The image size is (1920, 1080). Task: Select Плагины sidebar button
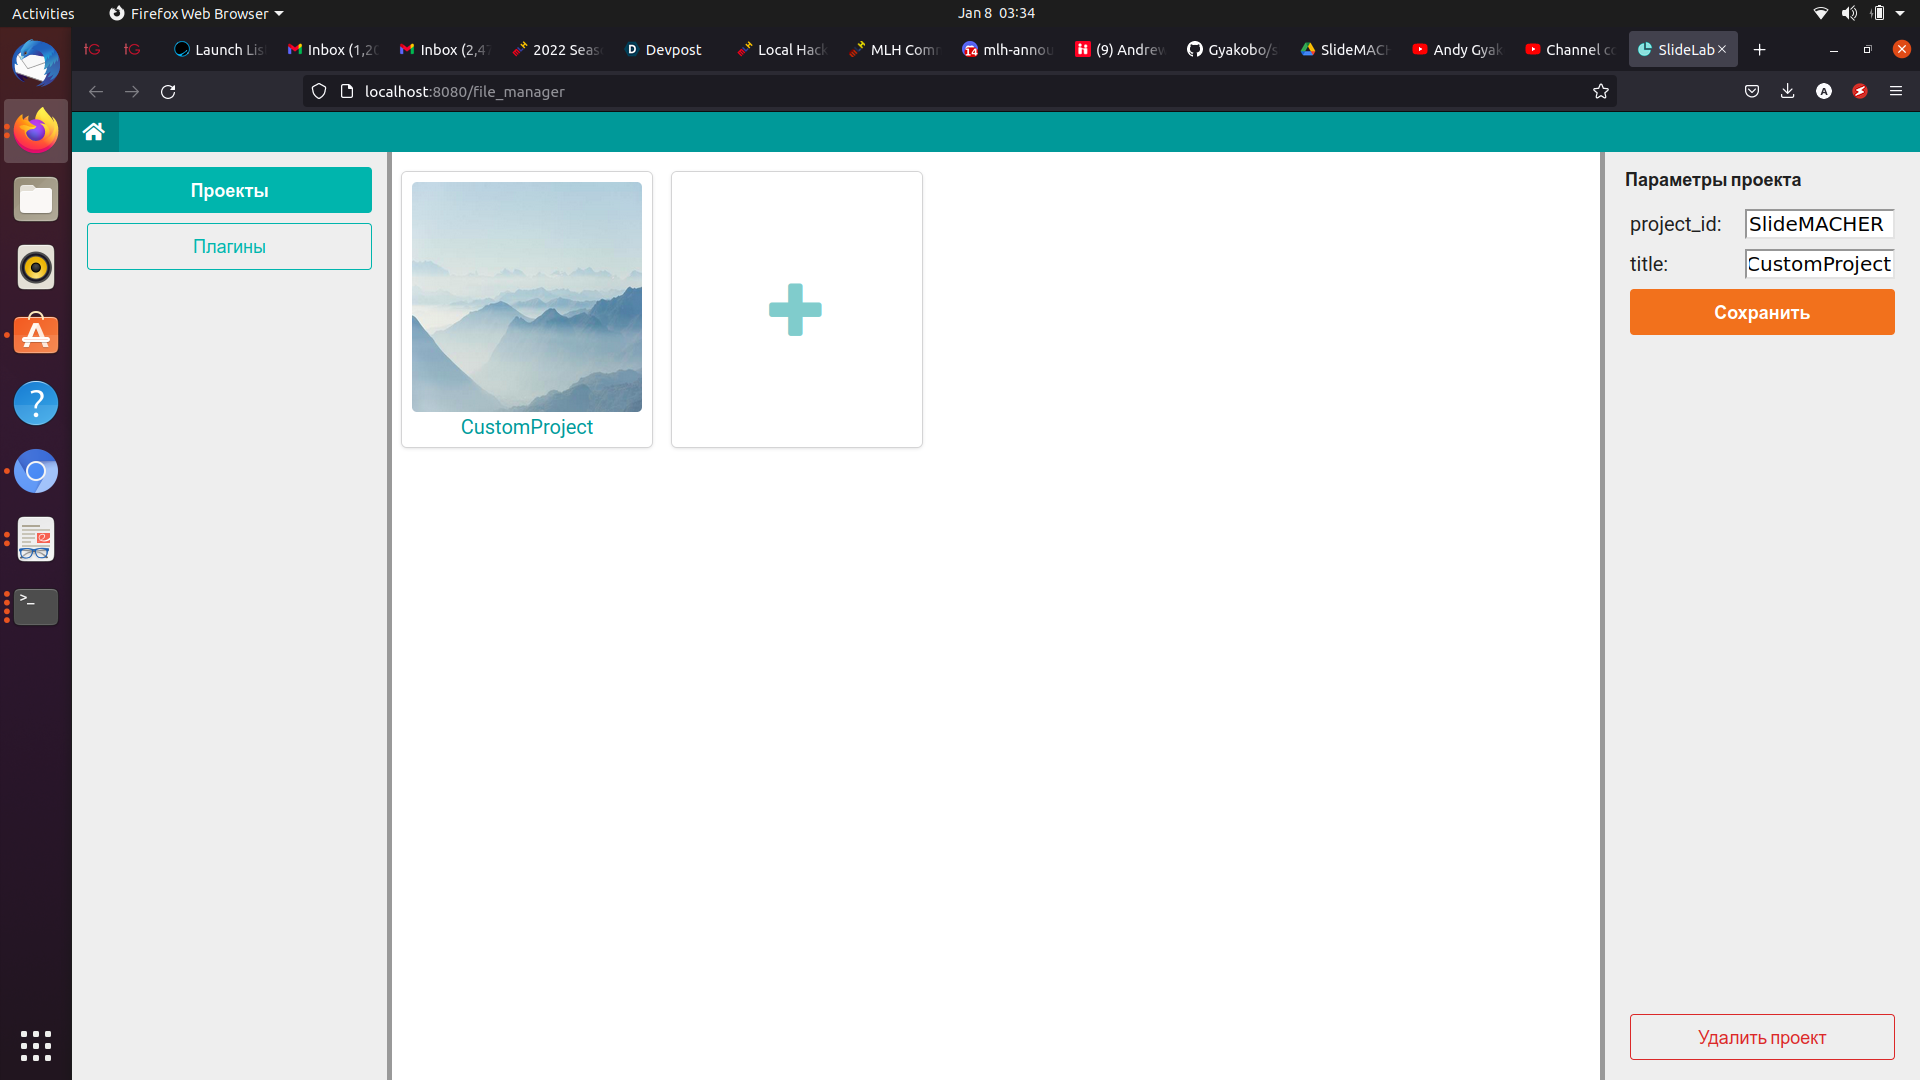(x=229, y=246)
